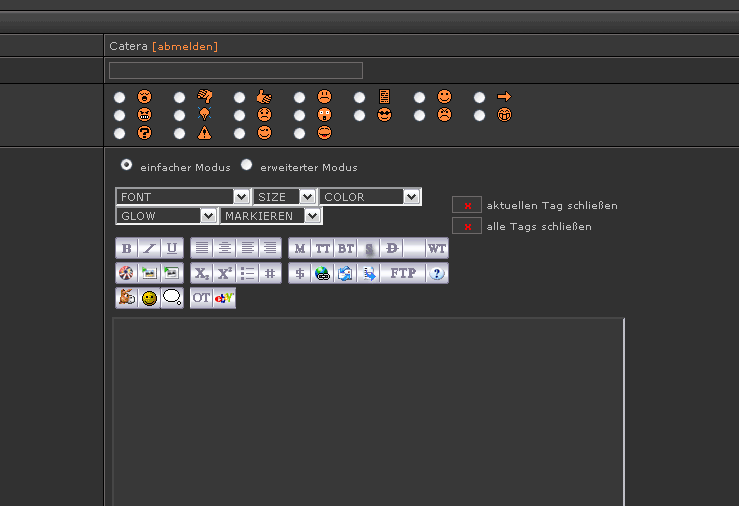Switch to erweiterter Modus radio button
The image size is (739, 506).
coord(246,164)
